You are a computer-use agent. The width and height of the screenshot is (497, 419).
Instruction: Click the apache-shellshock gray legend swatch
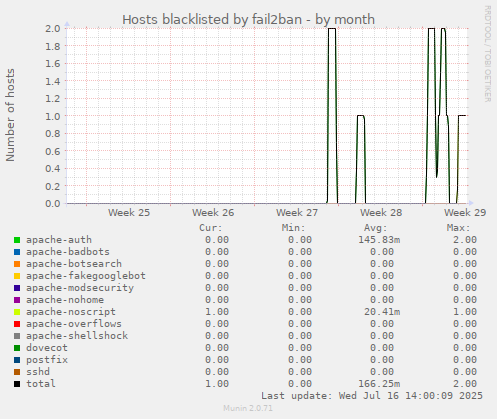pyautogui.click(x=17, y=336)
